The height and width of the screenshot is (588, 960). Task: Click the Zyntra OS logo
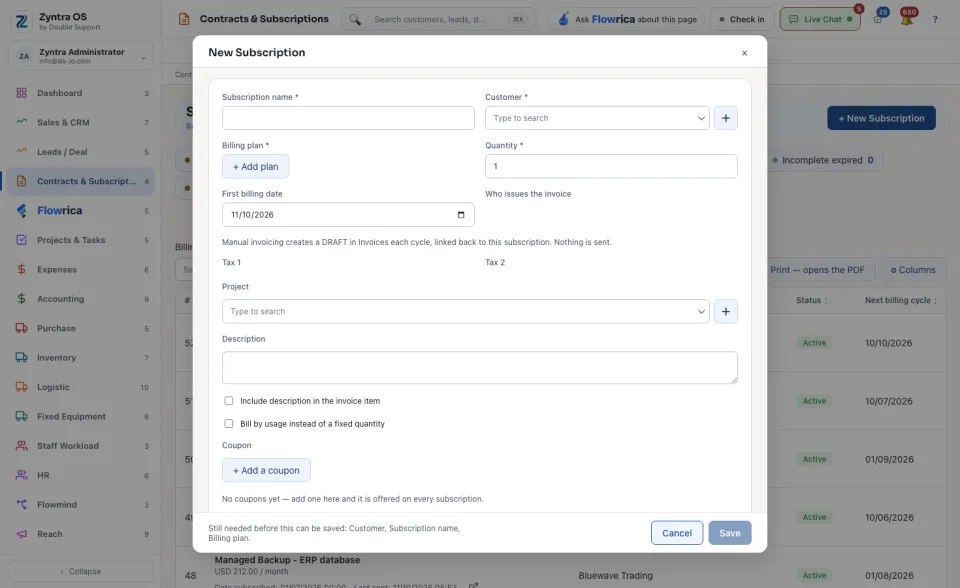point(21,21)
